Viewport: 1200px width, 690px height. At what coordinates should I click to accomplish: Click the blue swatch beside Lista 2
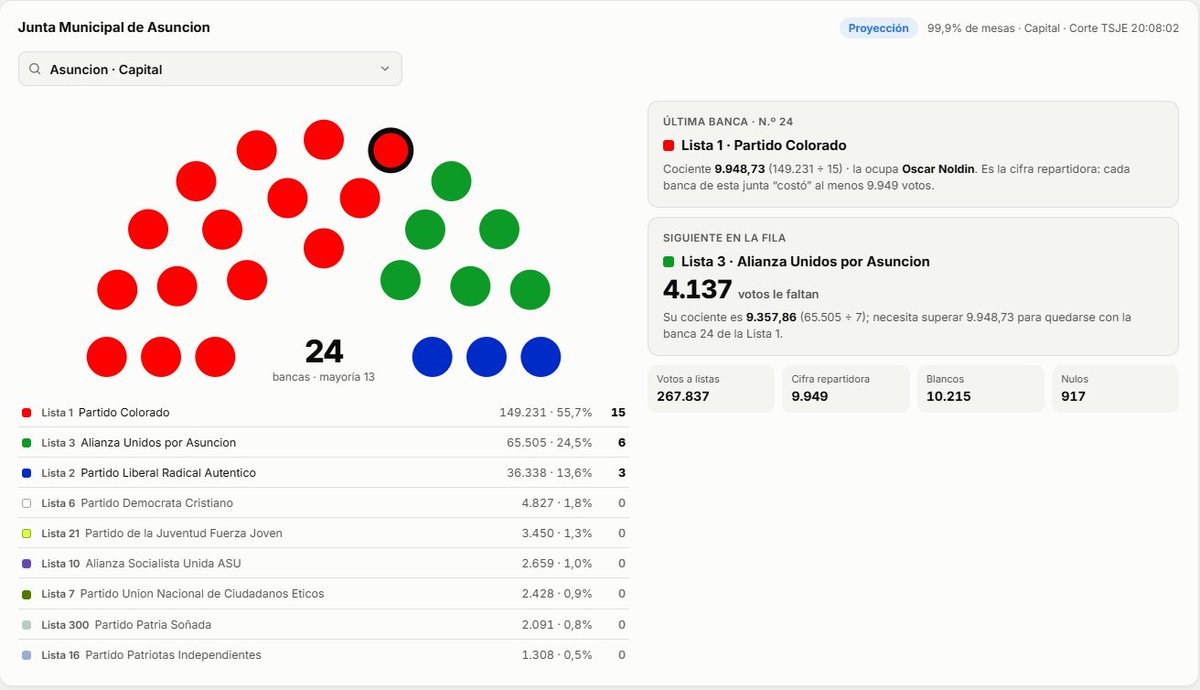point(27,473)
